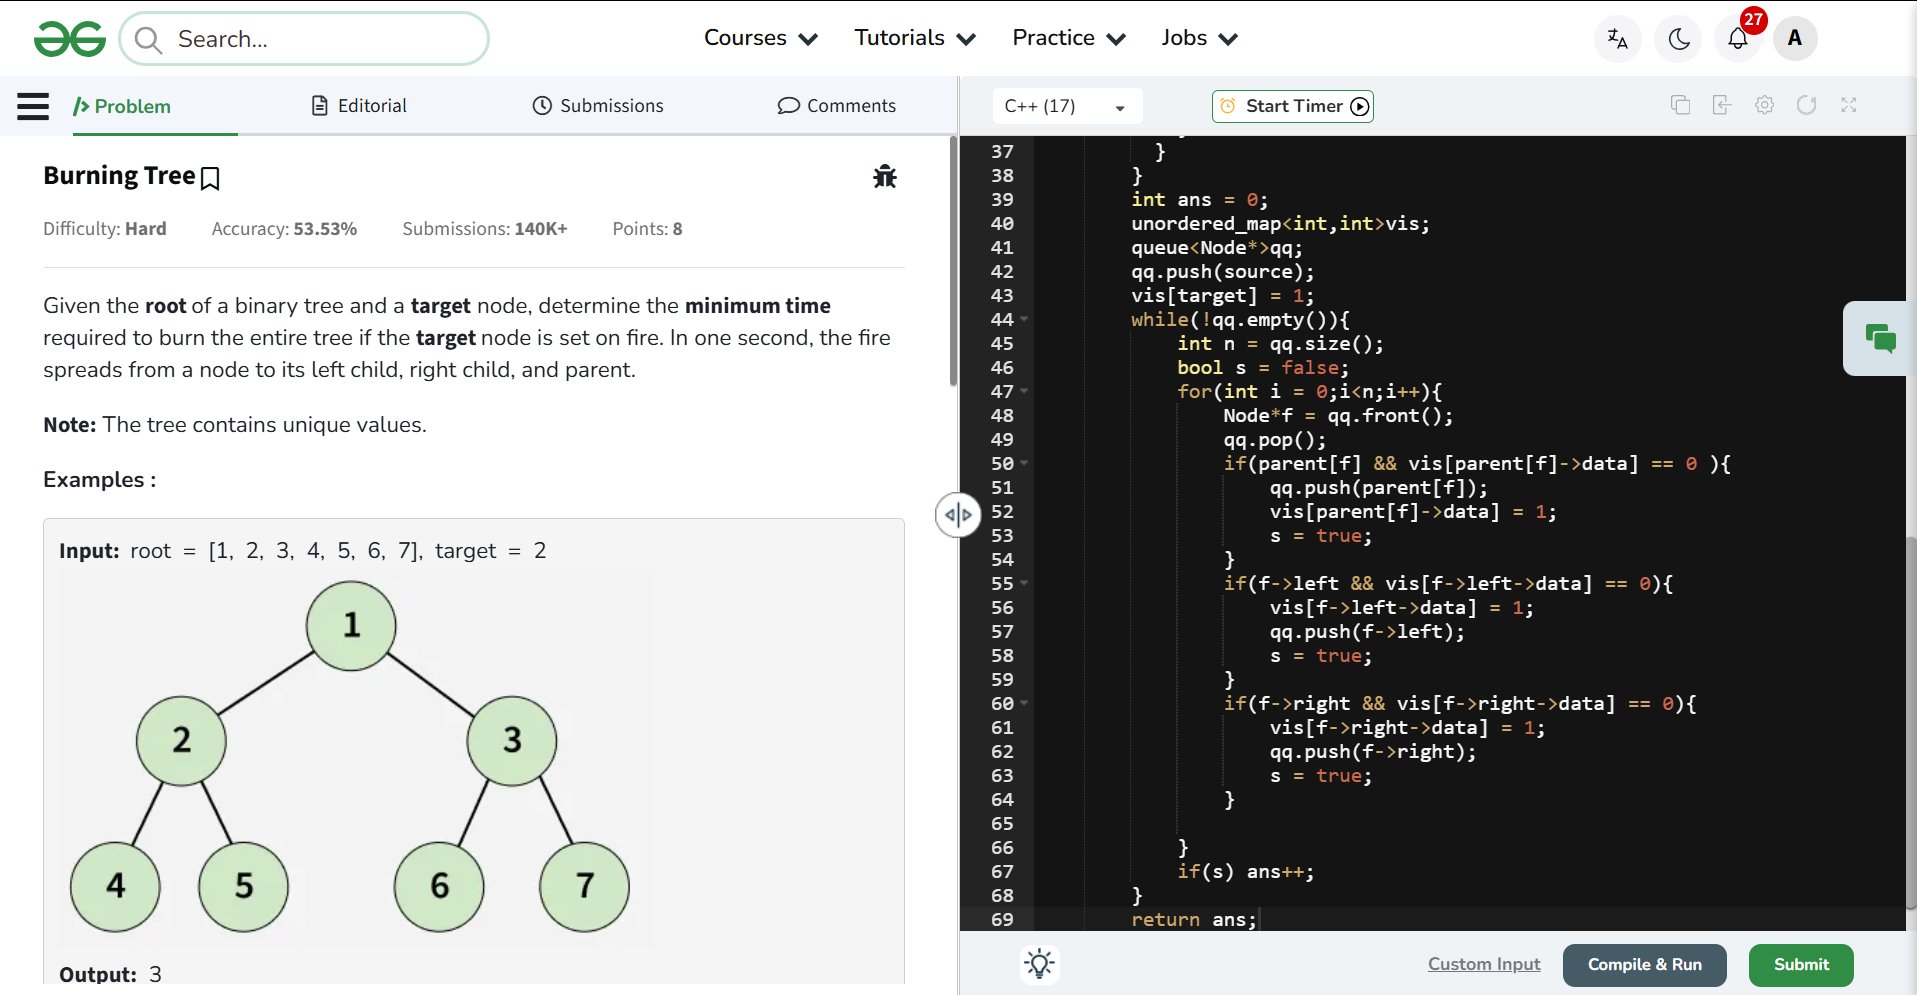Open notifications bell
Image resolution: width=1917 pixels, height=995 pixels.
[x=1738, y=39]
